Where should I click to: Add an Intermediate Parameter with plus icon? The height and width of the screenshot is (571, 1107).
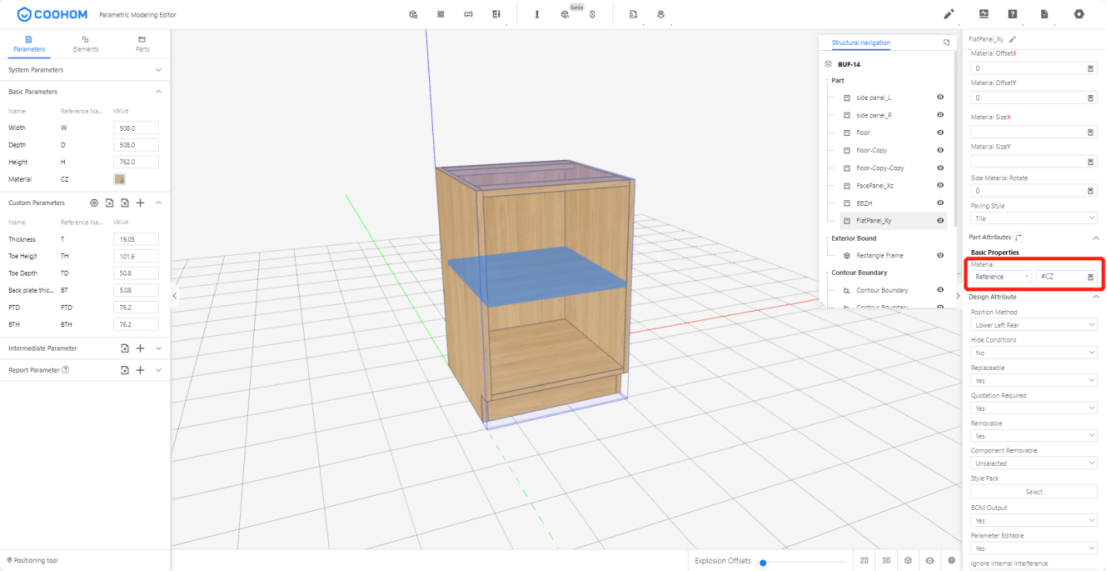tap(141, 348)
